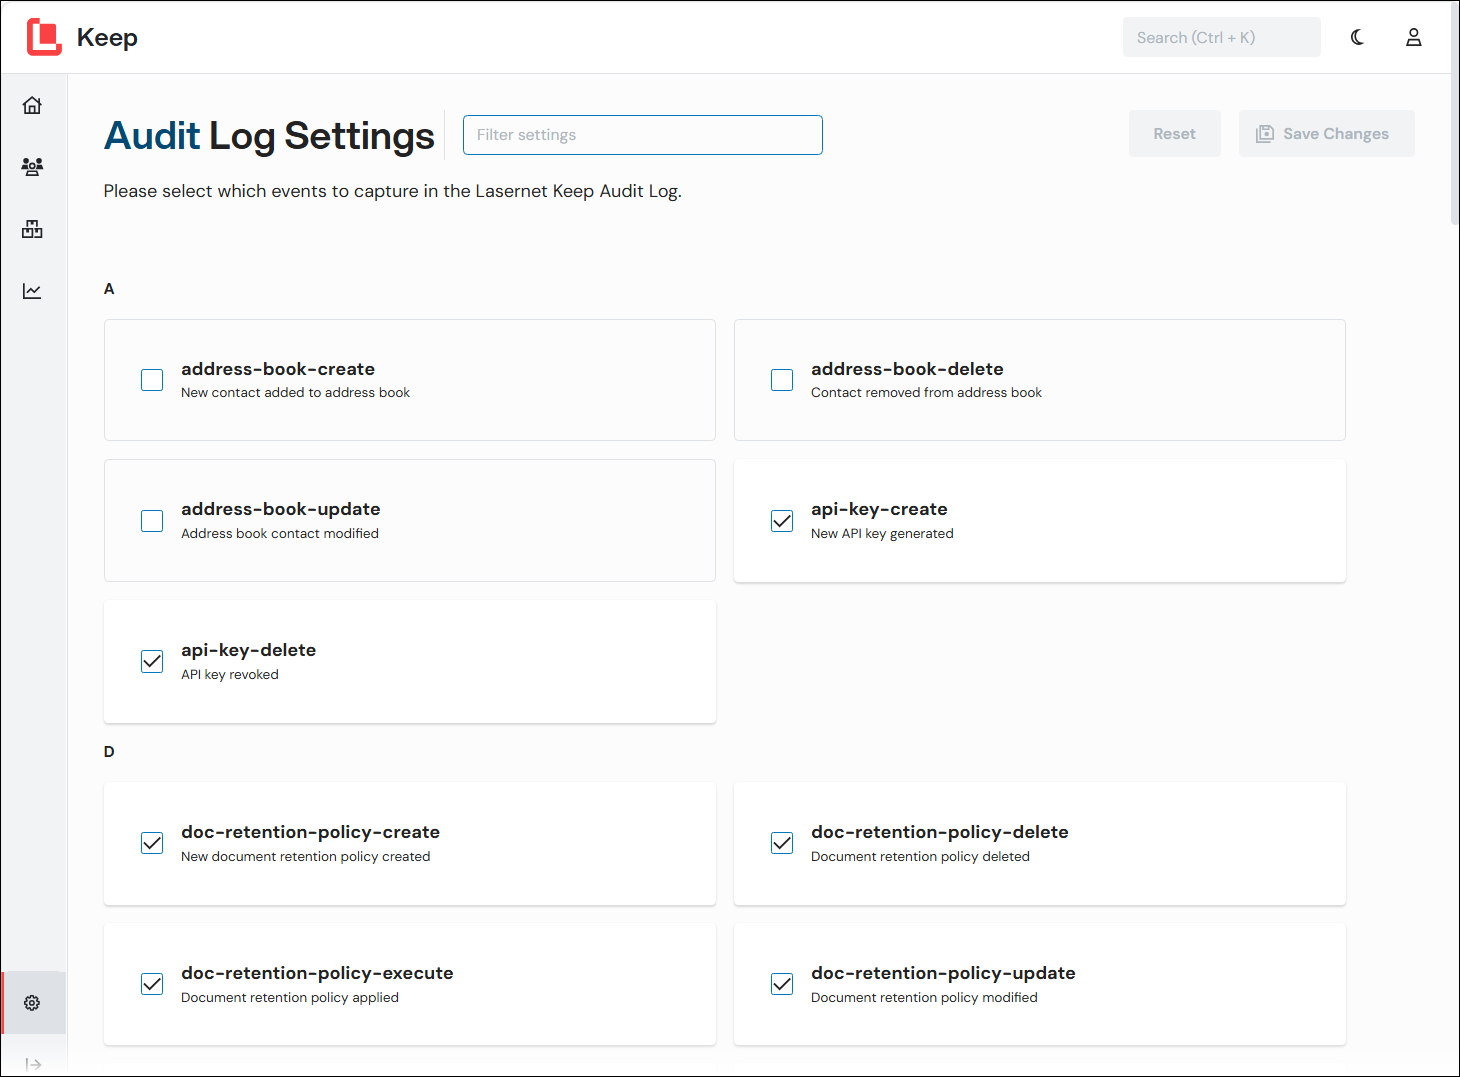Click 'Document retention policy applied' text
Screen dimensions: 1460x1077
point(290,998)
